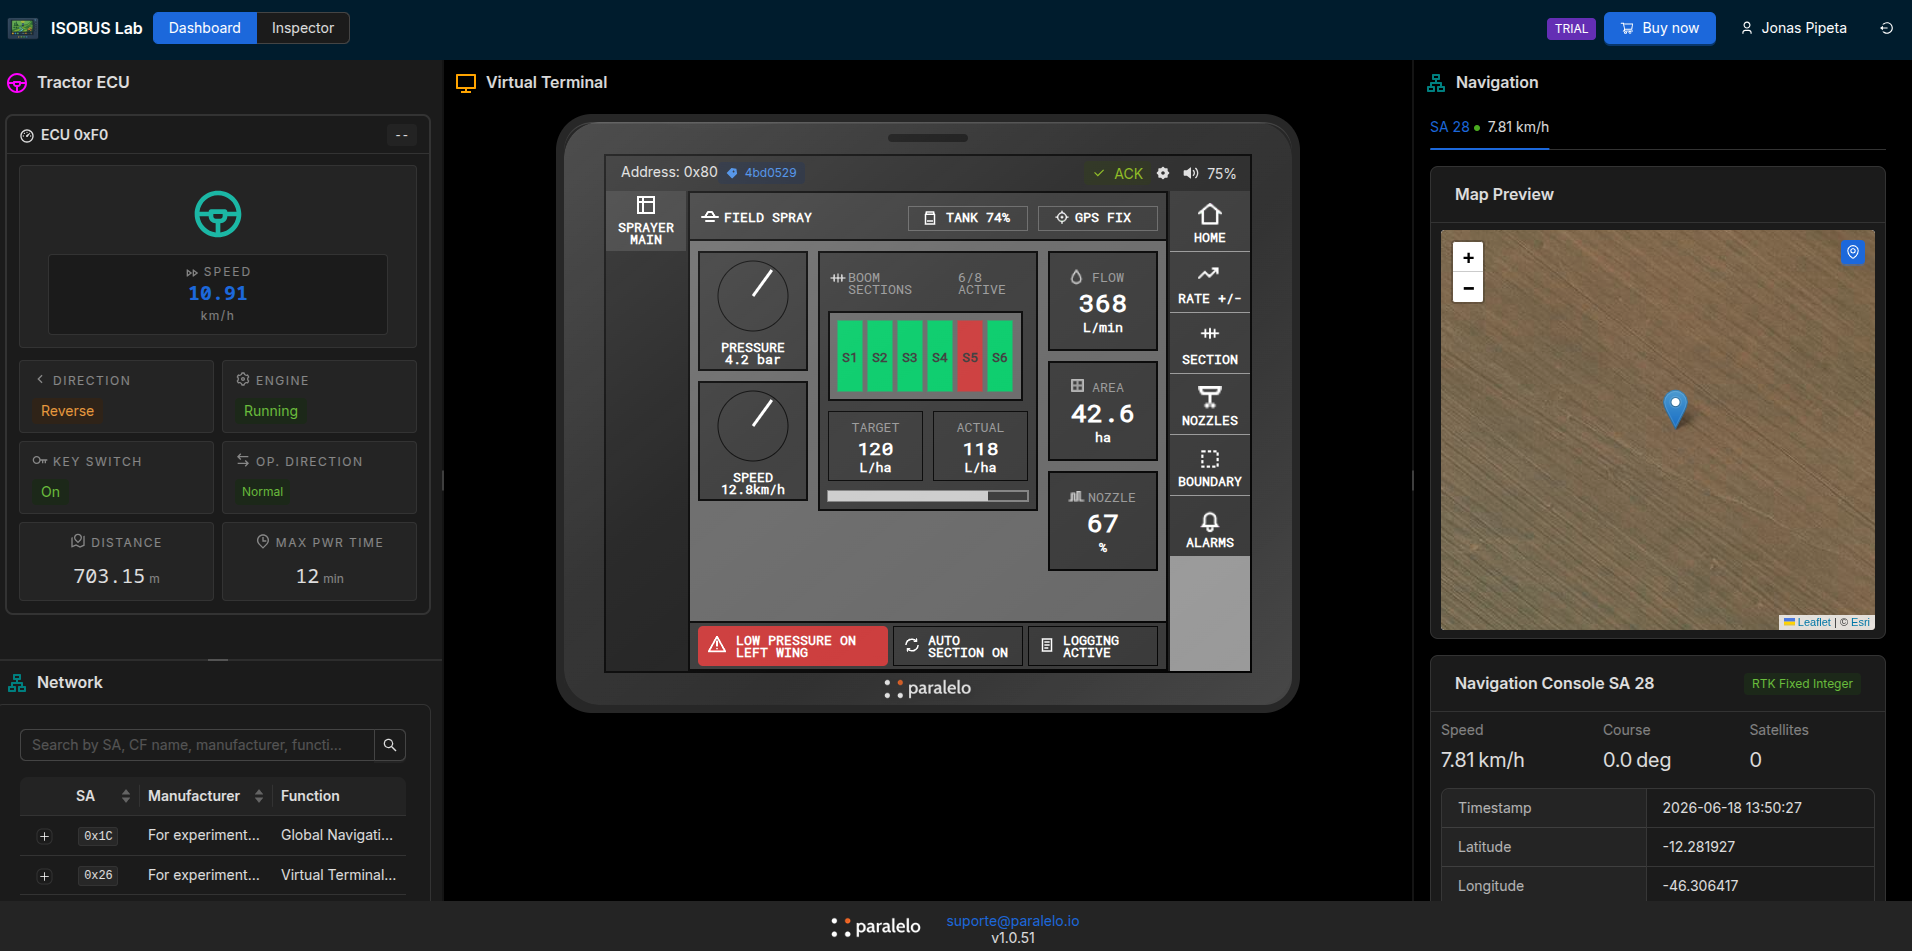Click the Buy now button
This screenshot has height=951, width=1912.
[1660, 28]
